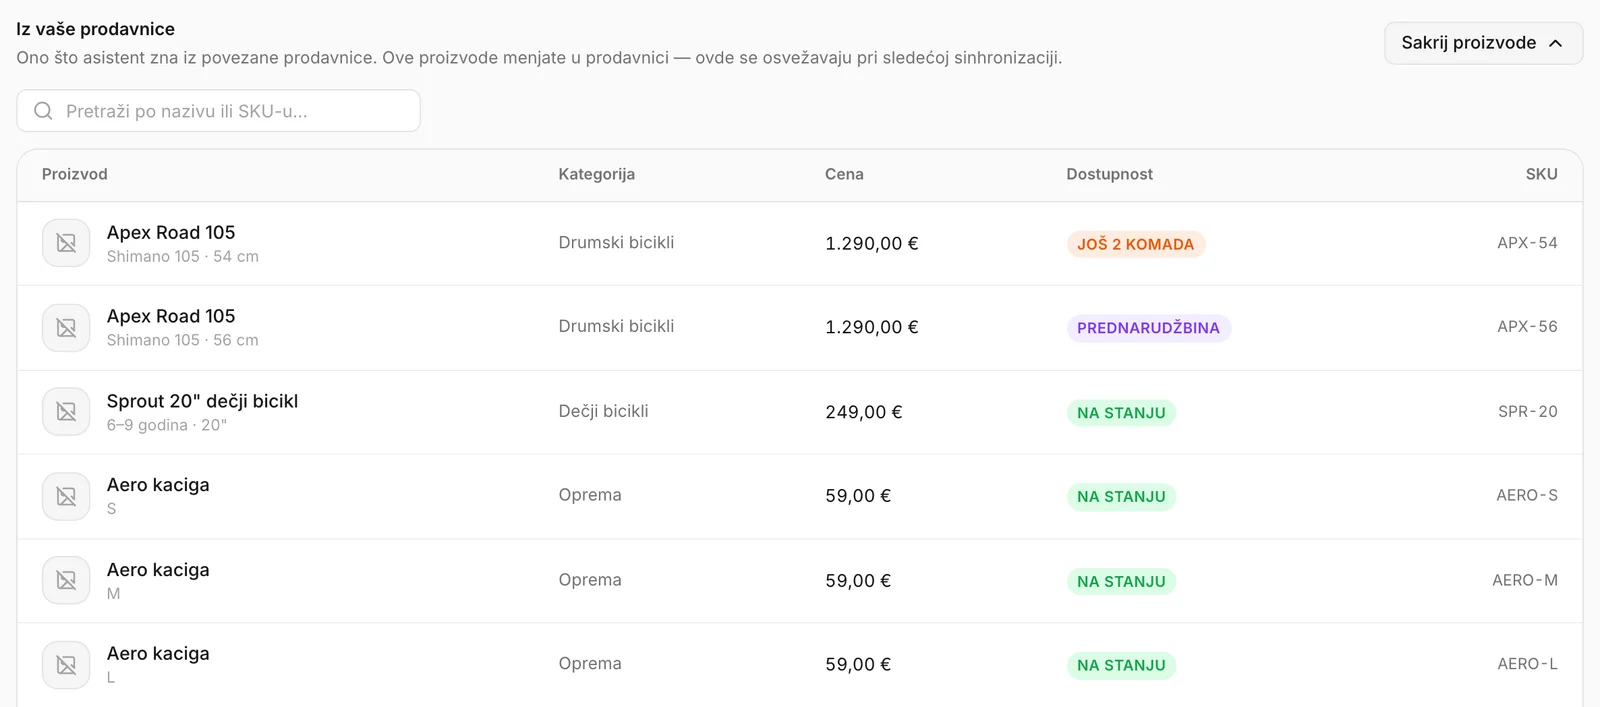1600x707 pixels.
Task: Click Apex Road 105 name in APX-54 row
Action: coord(171,233)
